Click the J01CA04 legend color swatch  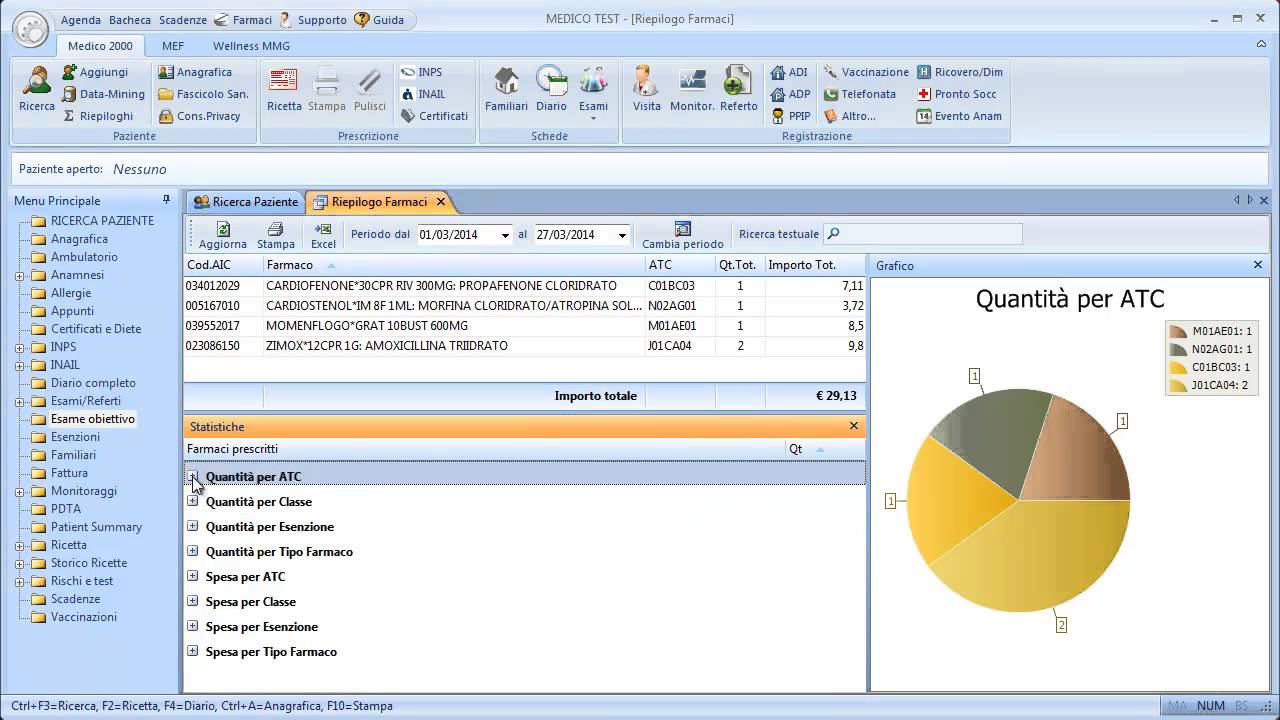pyautogui.click(x=1179, y=385)
